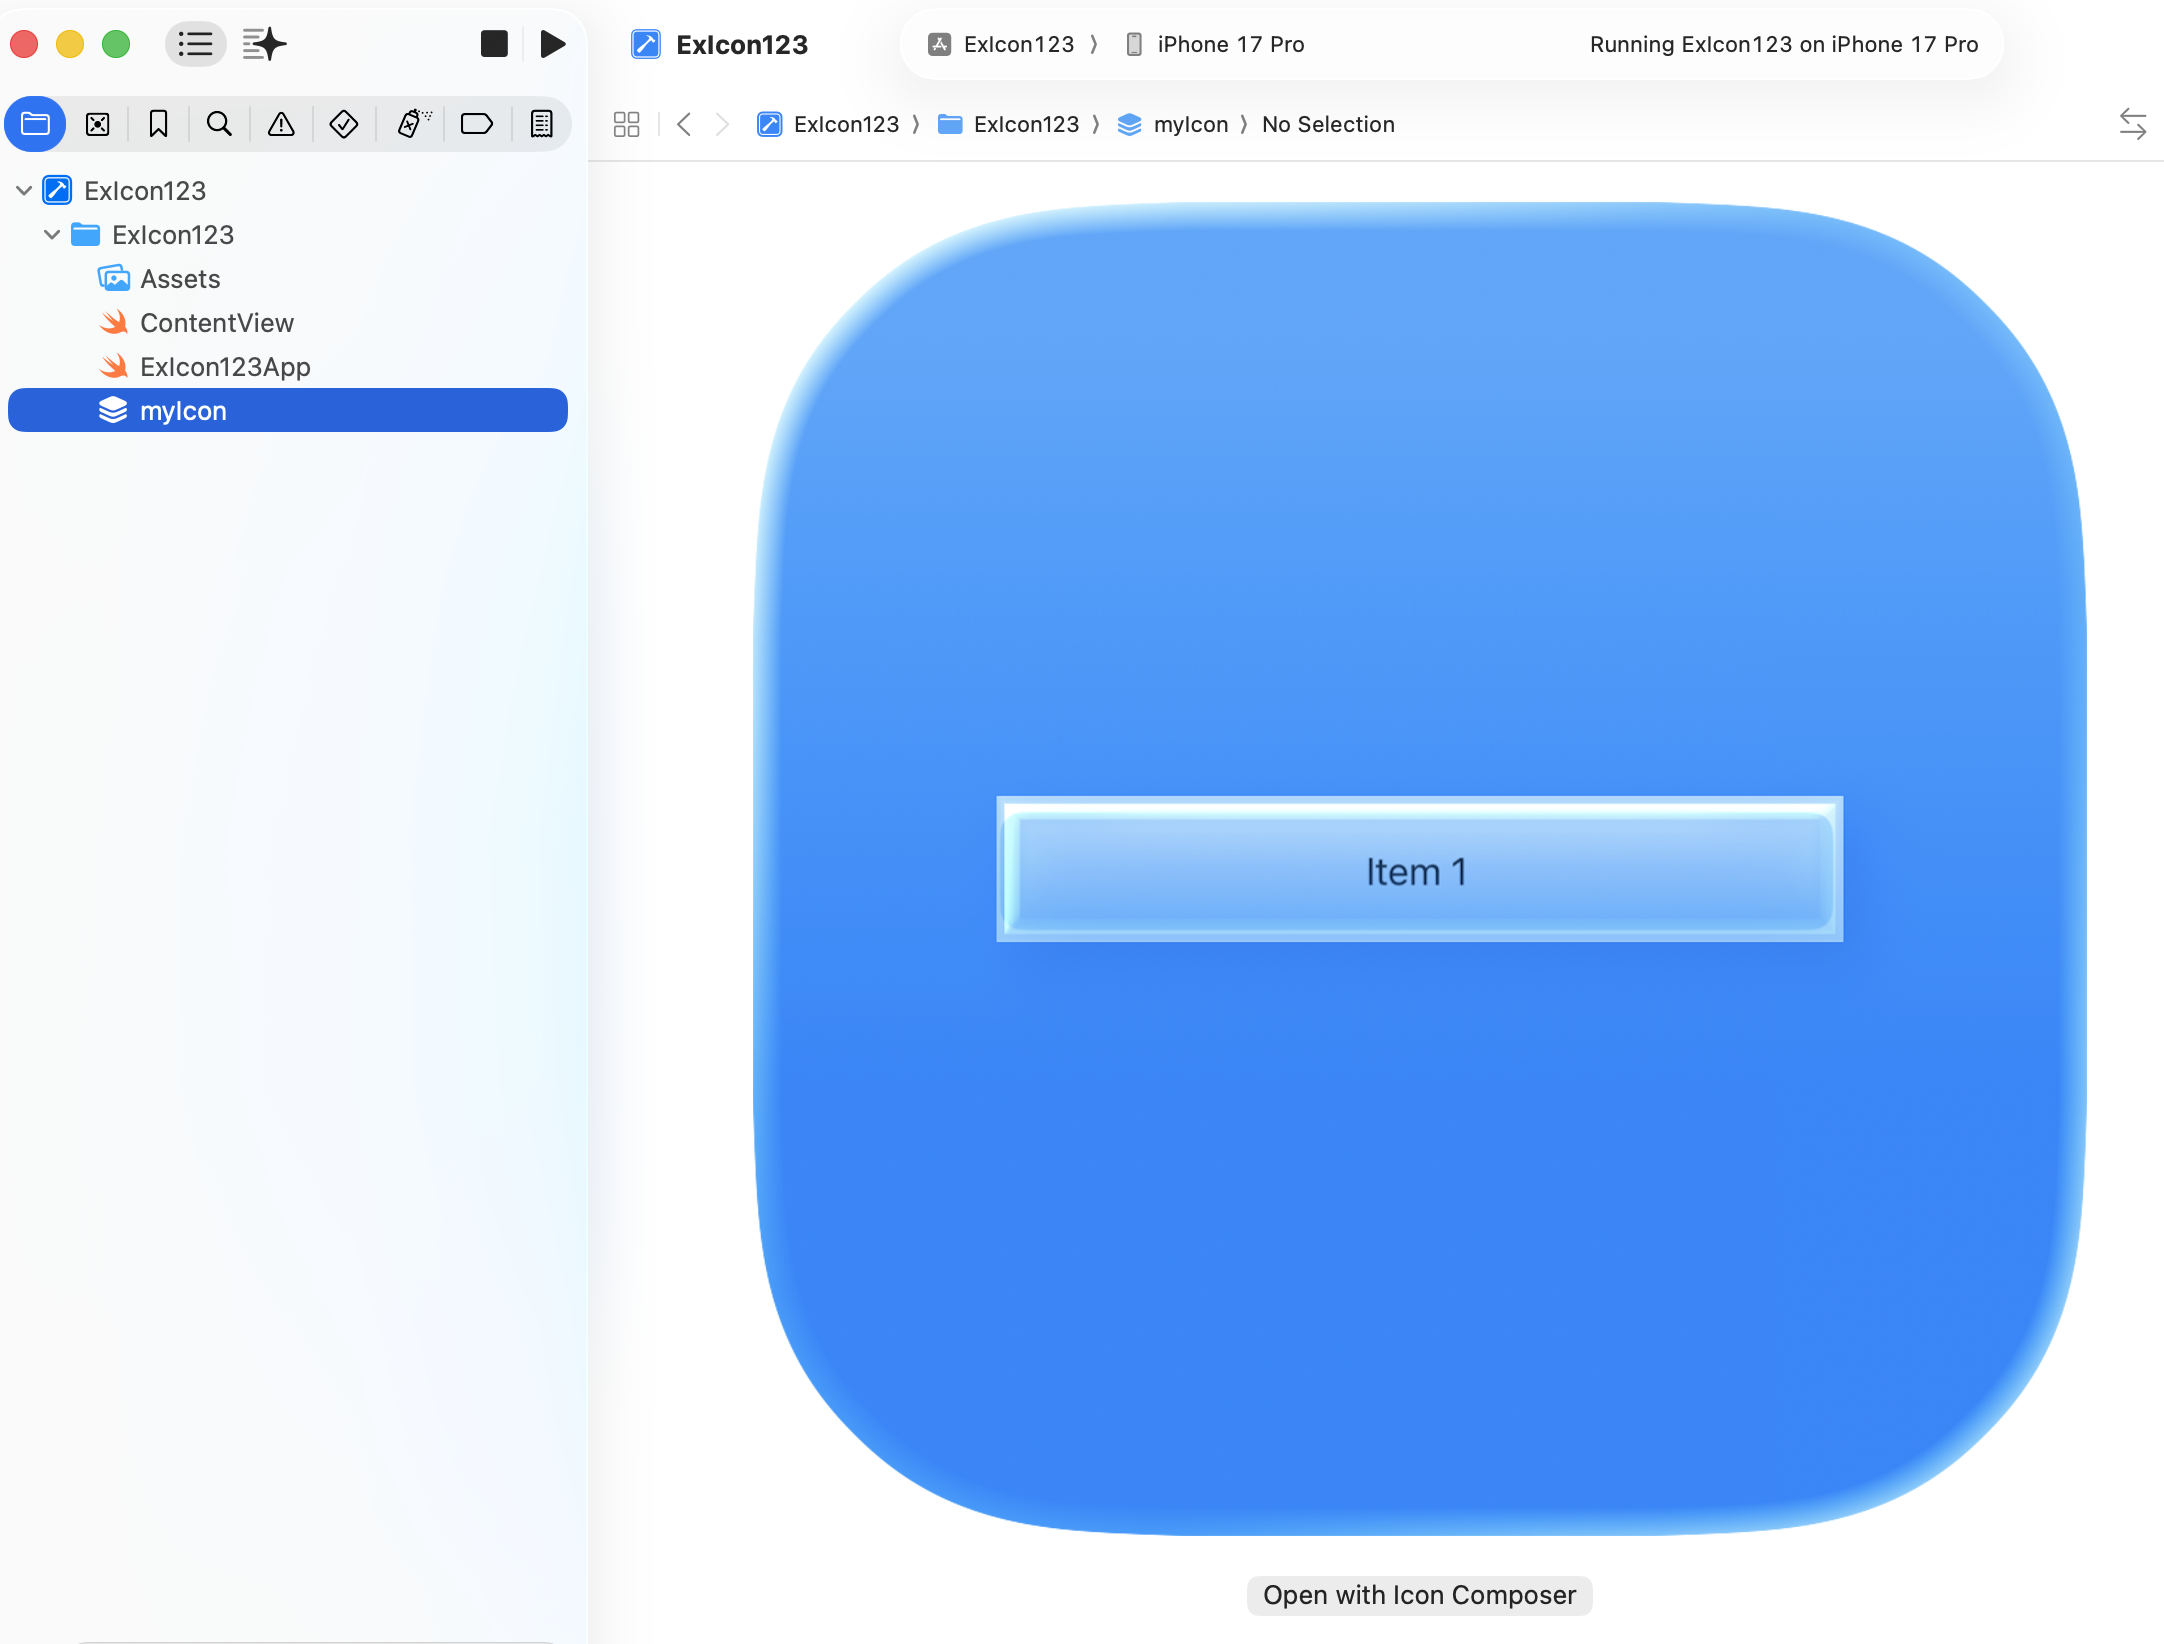
Task: Open the Issue navigator warning icon
Action: 281,124
